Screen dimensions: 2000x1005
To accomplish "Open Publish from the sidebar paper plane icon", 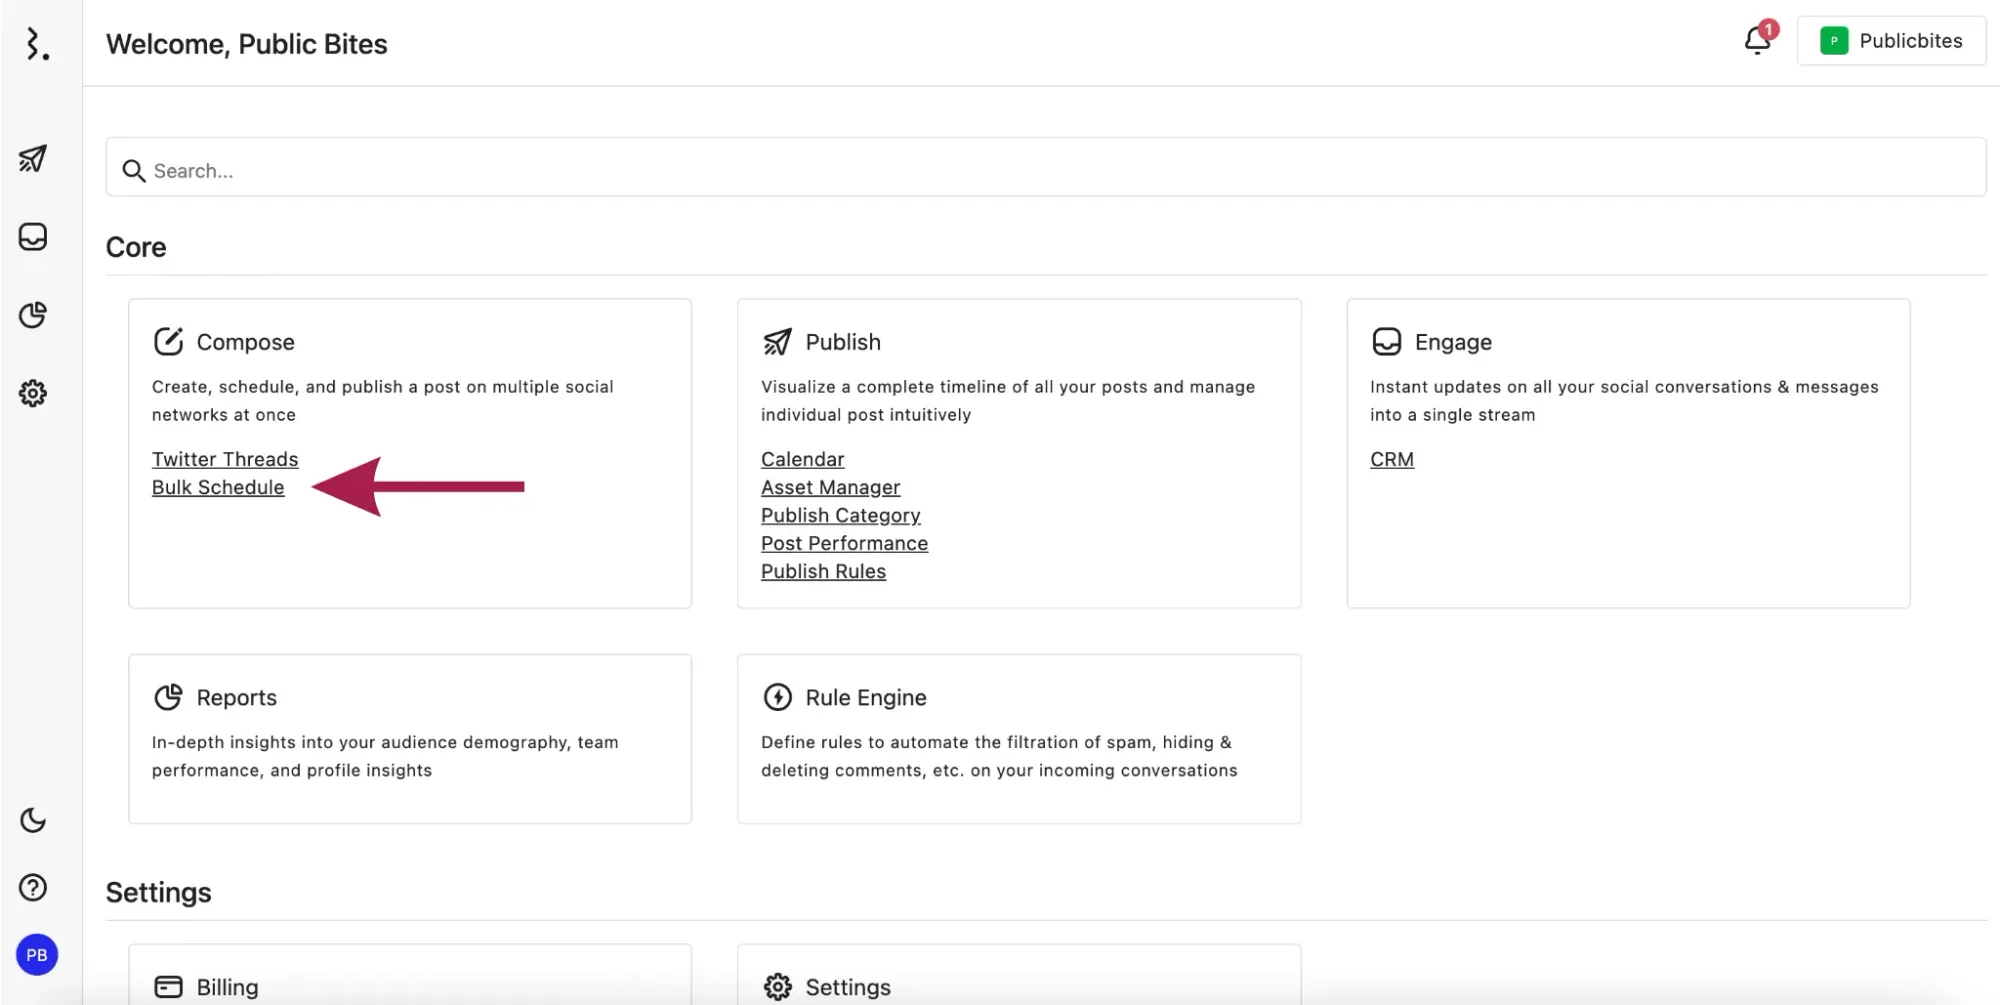I will pos(33,159).
